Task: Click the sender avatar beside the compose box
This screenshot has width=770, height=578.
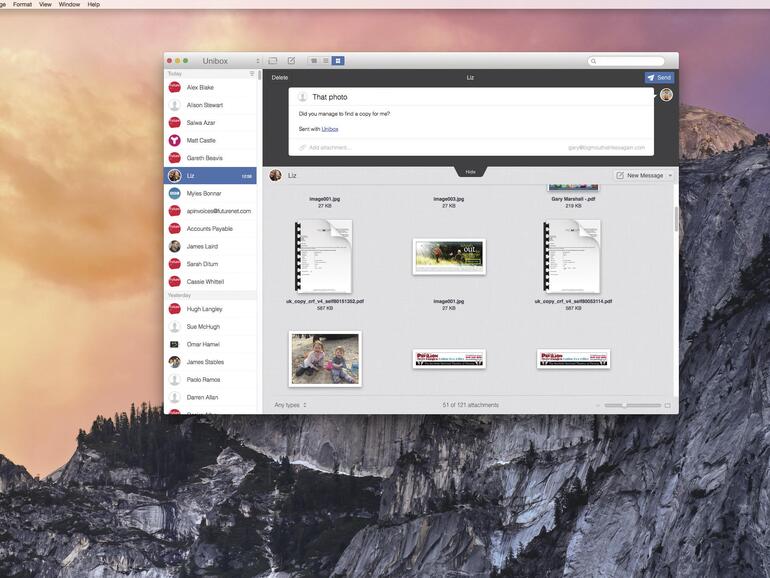Action: 666,95
